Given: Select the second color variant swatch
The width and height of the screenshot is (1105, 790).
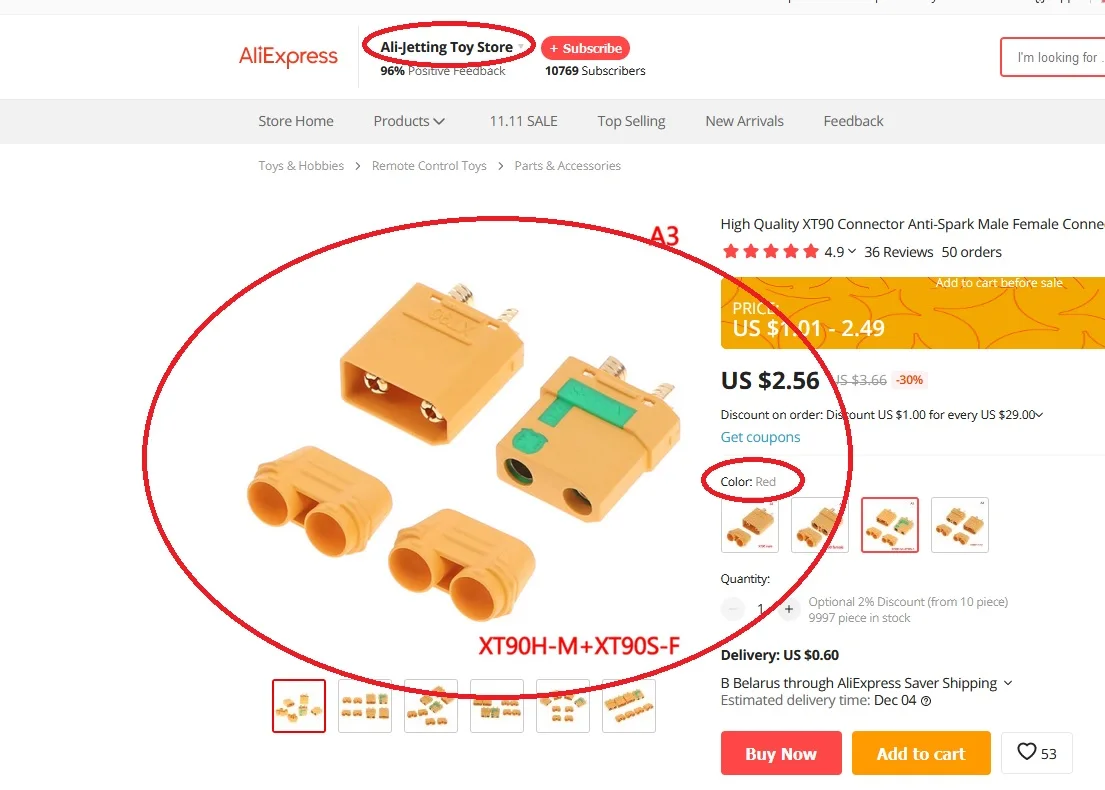Looking at the screenshot, I should (x=820, y=525).
